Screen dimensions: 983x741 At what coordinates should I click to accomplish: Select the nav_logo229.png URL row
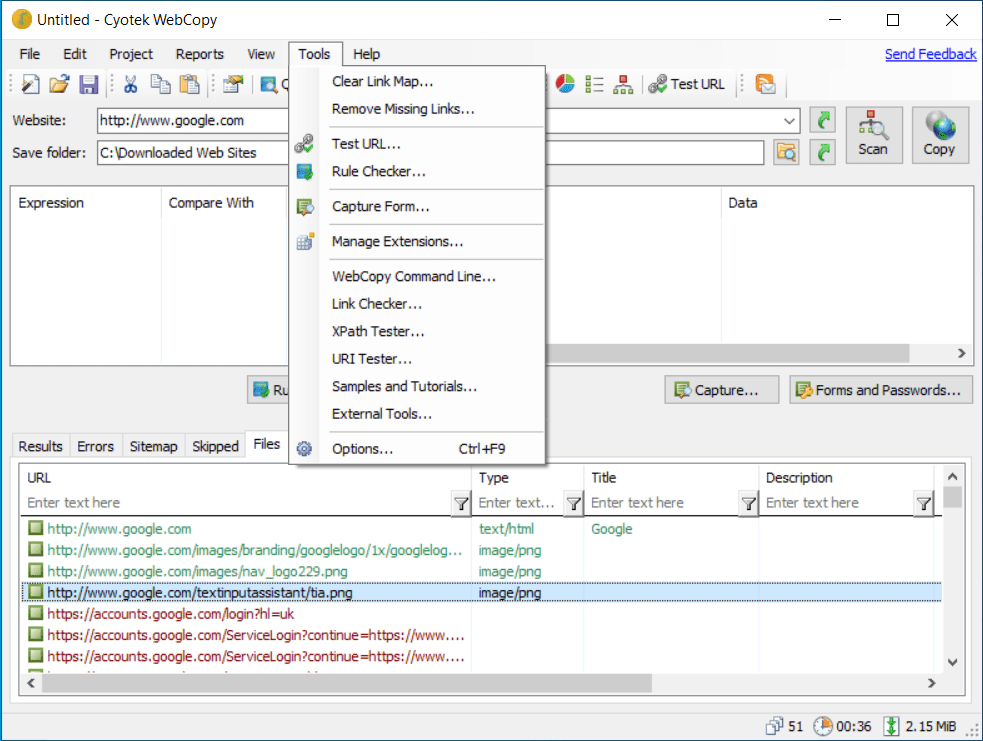coord(481,572)
